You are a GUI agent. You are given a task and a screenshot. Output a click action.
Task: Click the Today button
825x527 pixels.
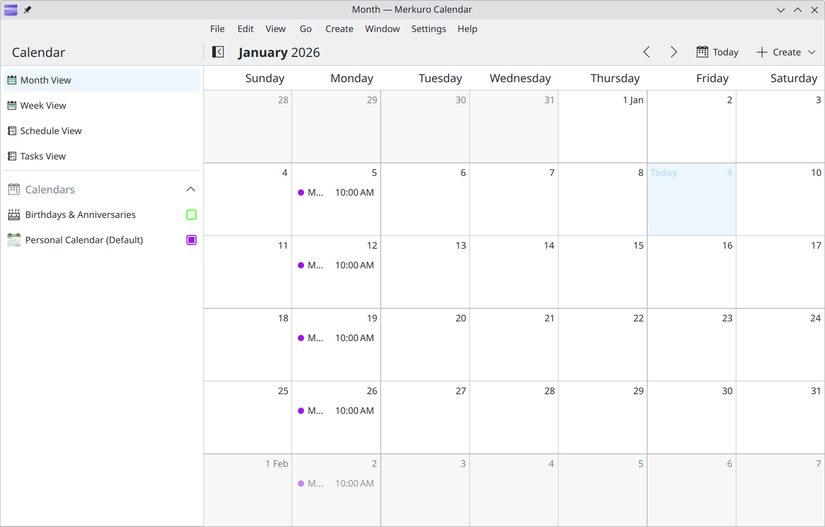[x=717, y=52]
